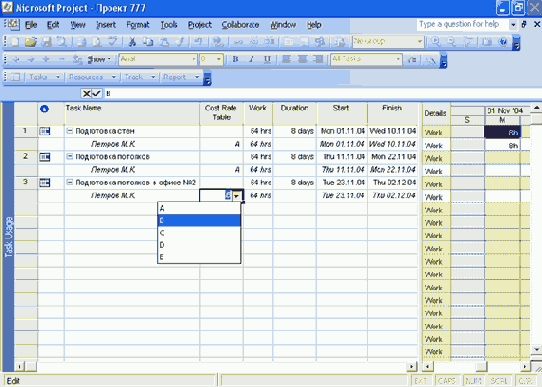This screenshot has height=387, width=542.
Task: Click the Zoom Out magnifier icon
Action: tap(452, 42)
